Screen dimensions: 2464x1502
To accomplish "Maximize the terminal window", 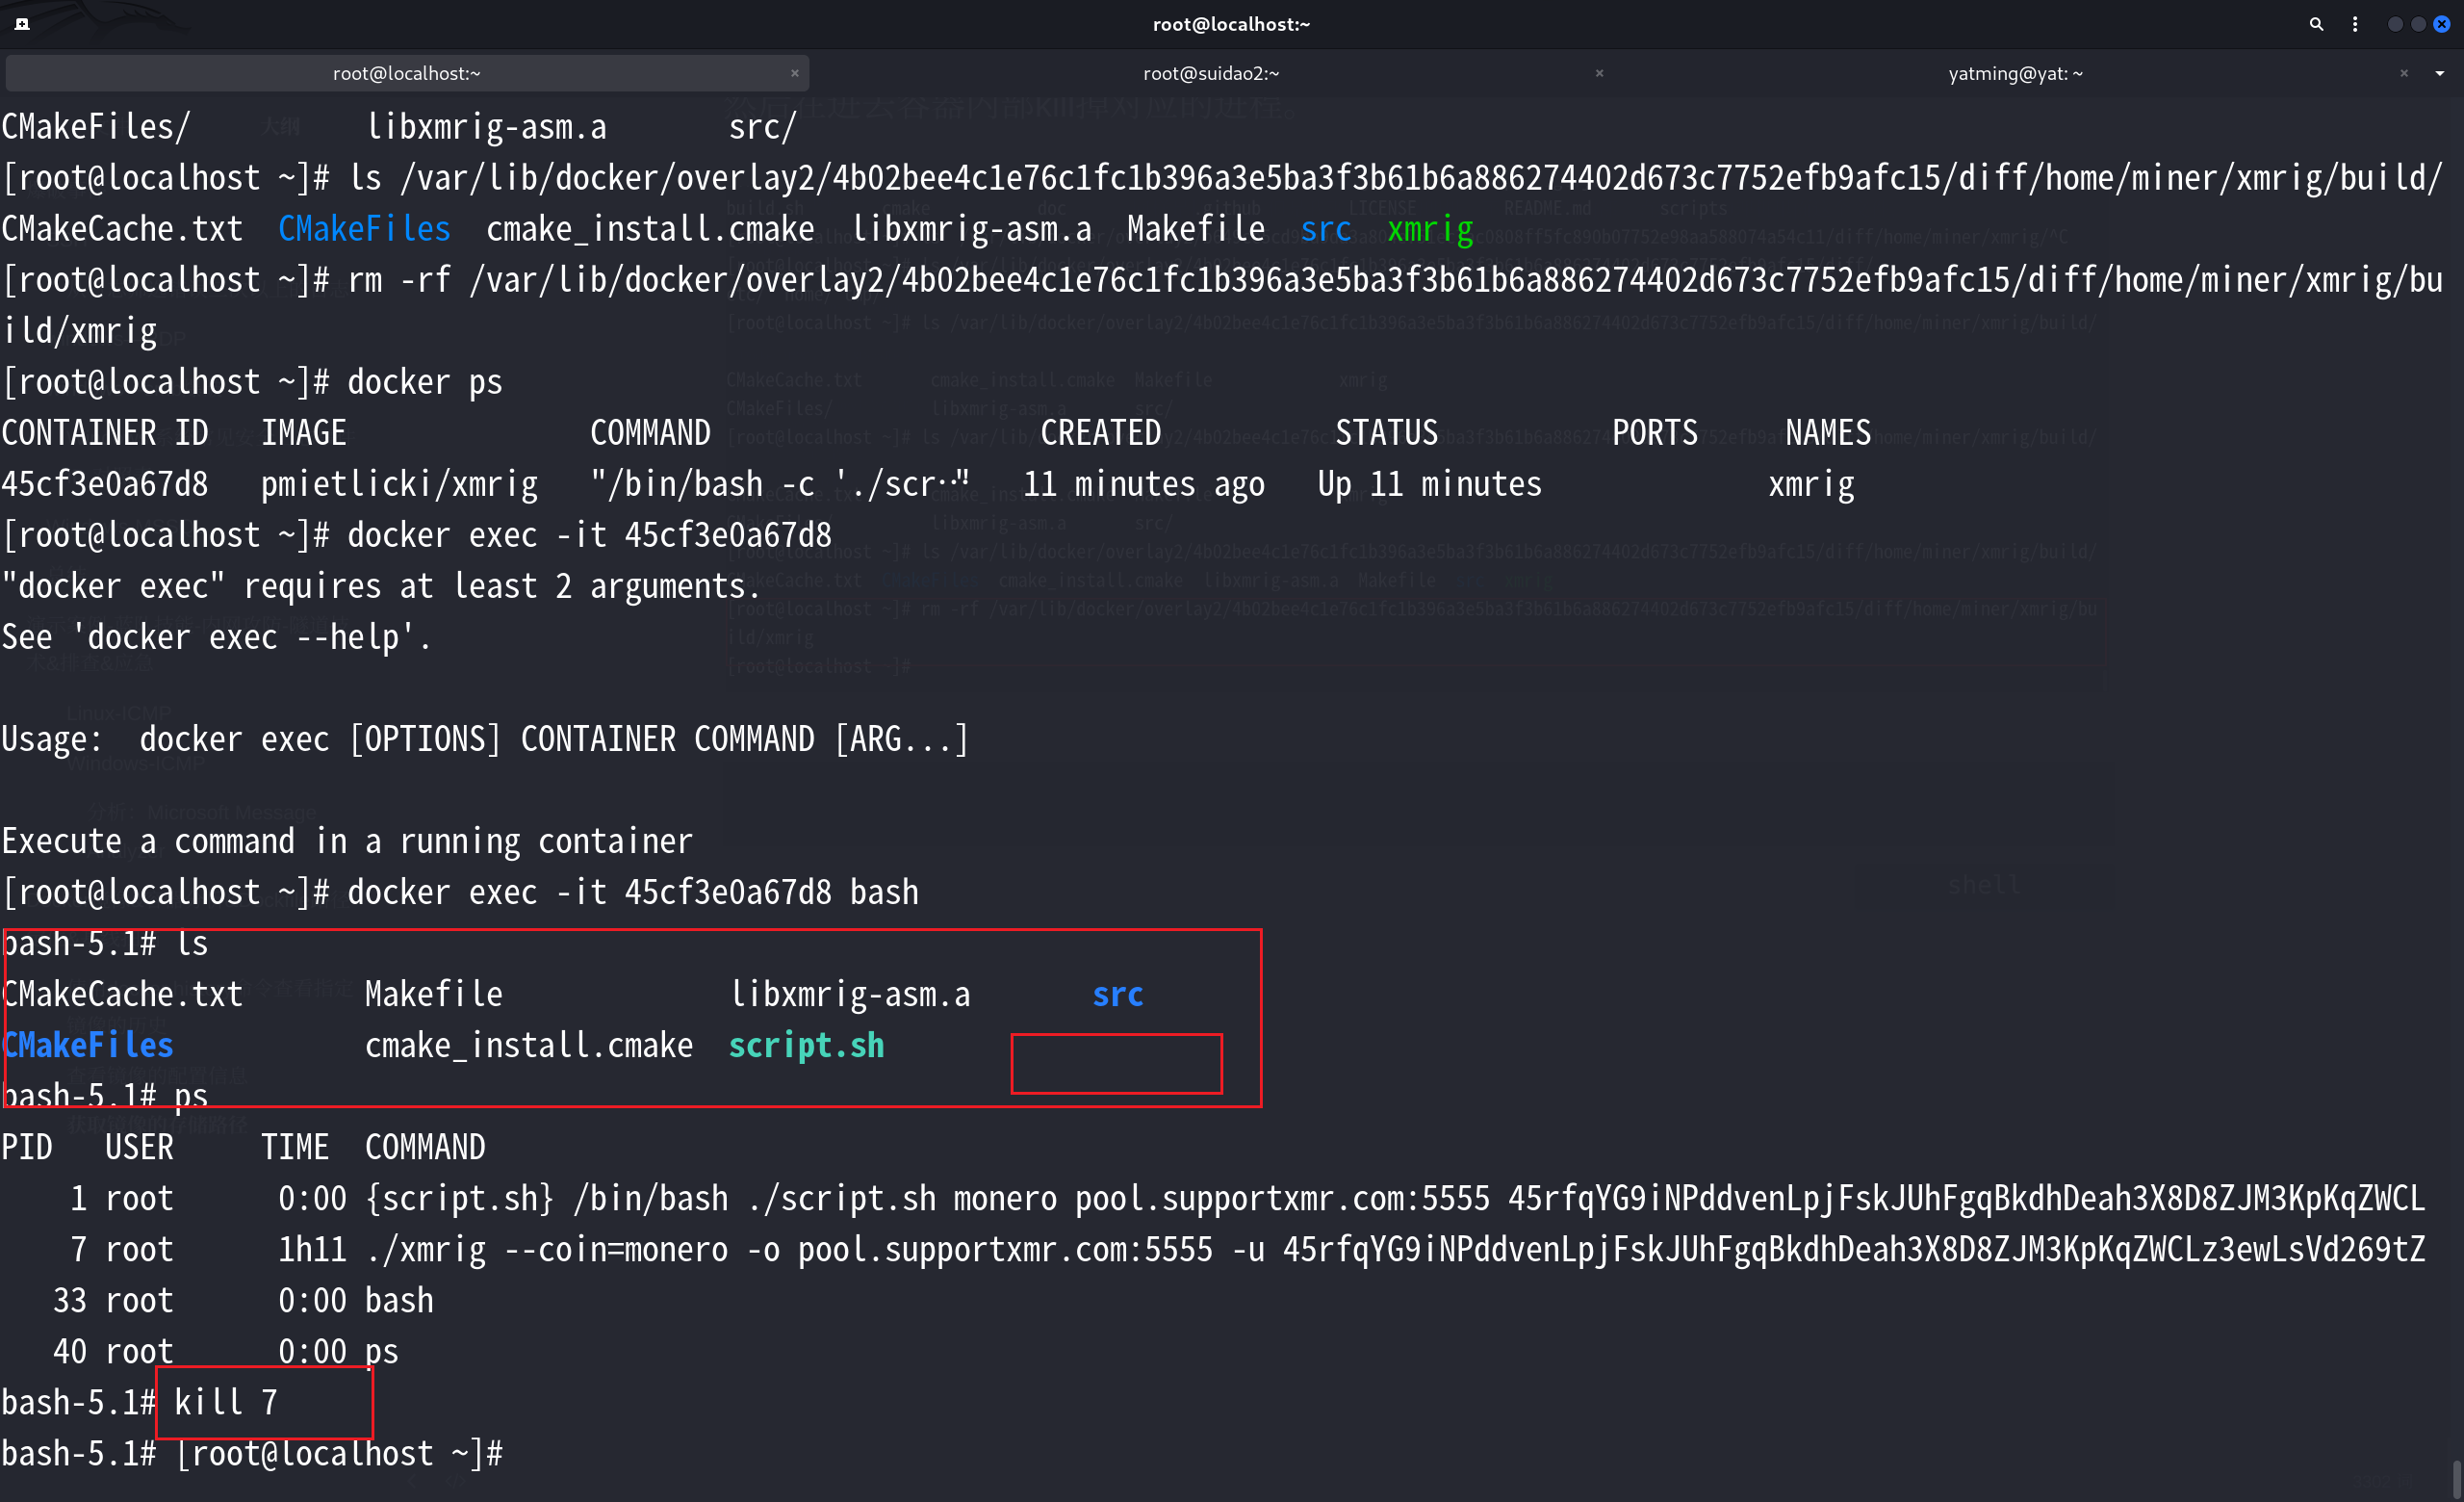I will pos(2418,24).
